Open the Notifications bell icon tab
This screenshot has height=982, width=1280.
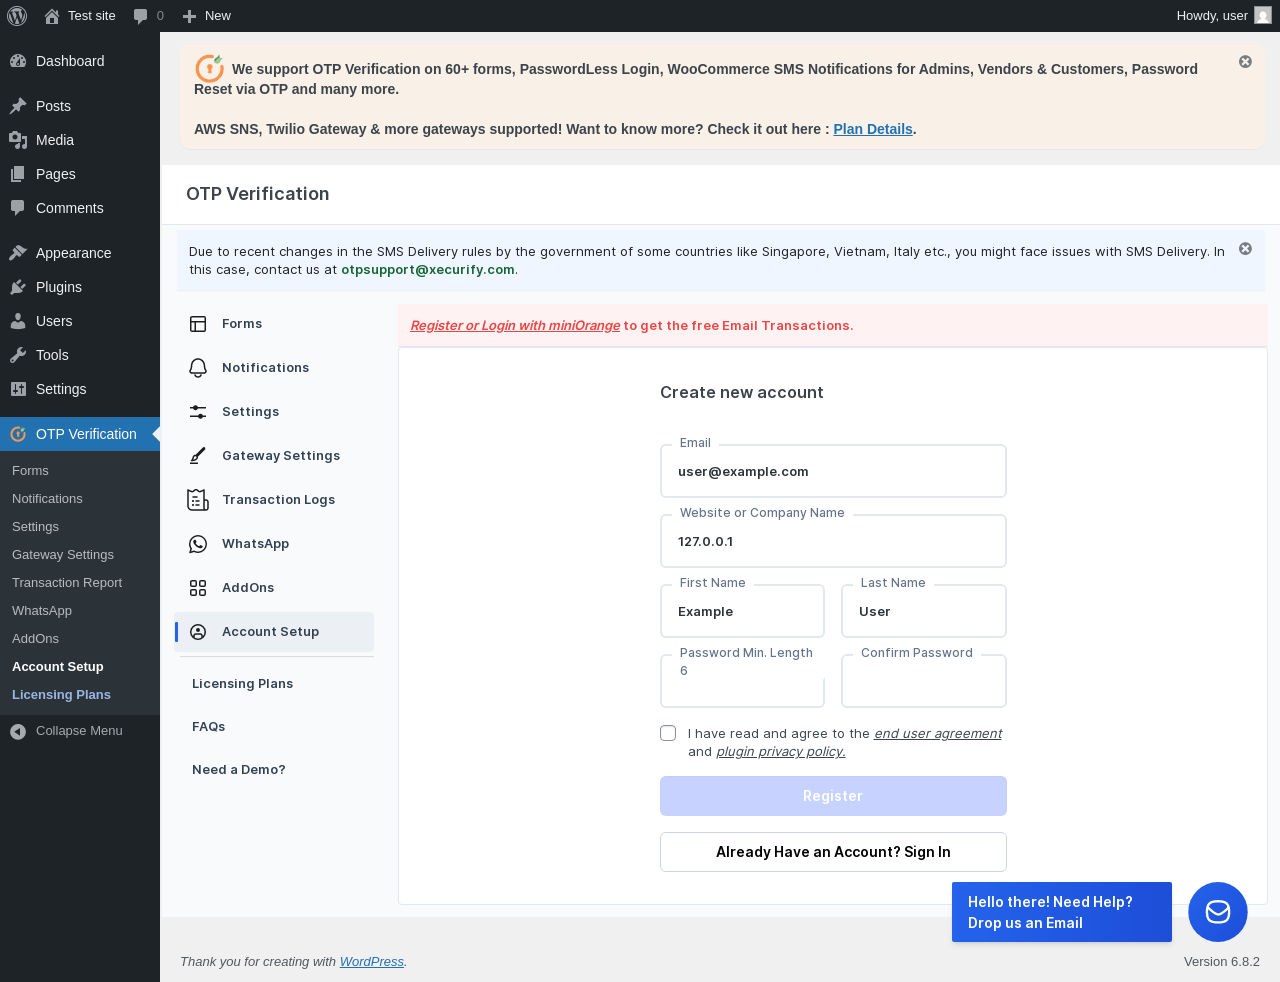tap(198, 368)
